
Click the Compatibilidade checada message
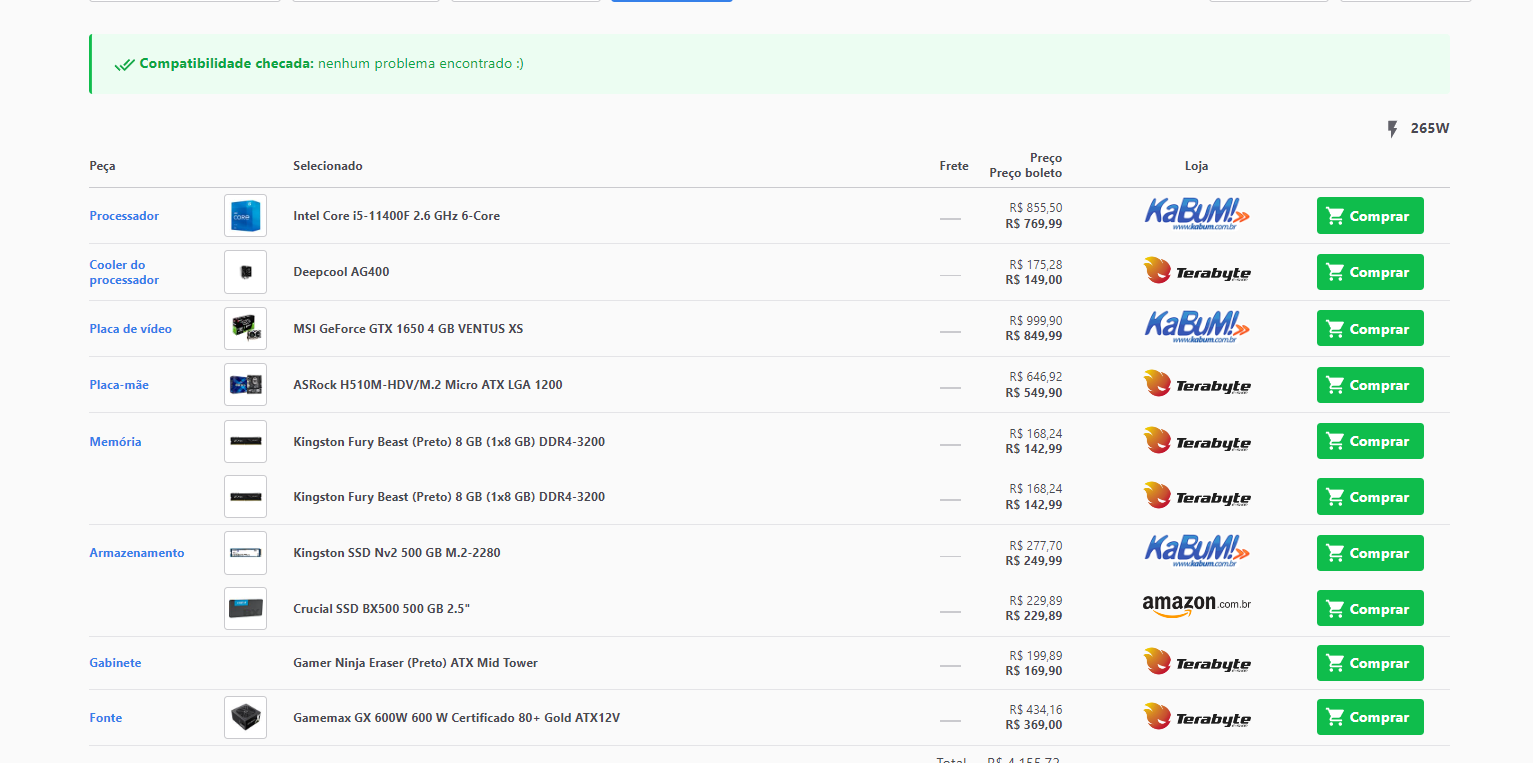coord(331,64)
